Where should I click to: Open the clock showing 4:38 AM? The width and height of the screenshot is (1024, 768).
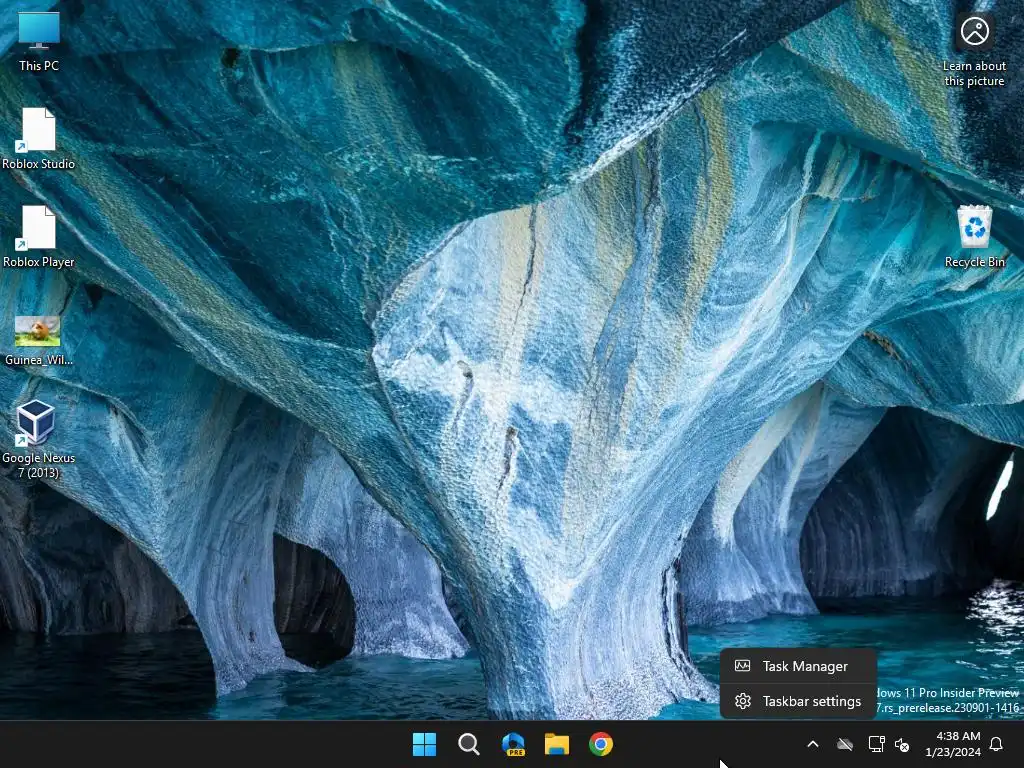(x=953, y=744)
